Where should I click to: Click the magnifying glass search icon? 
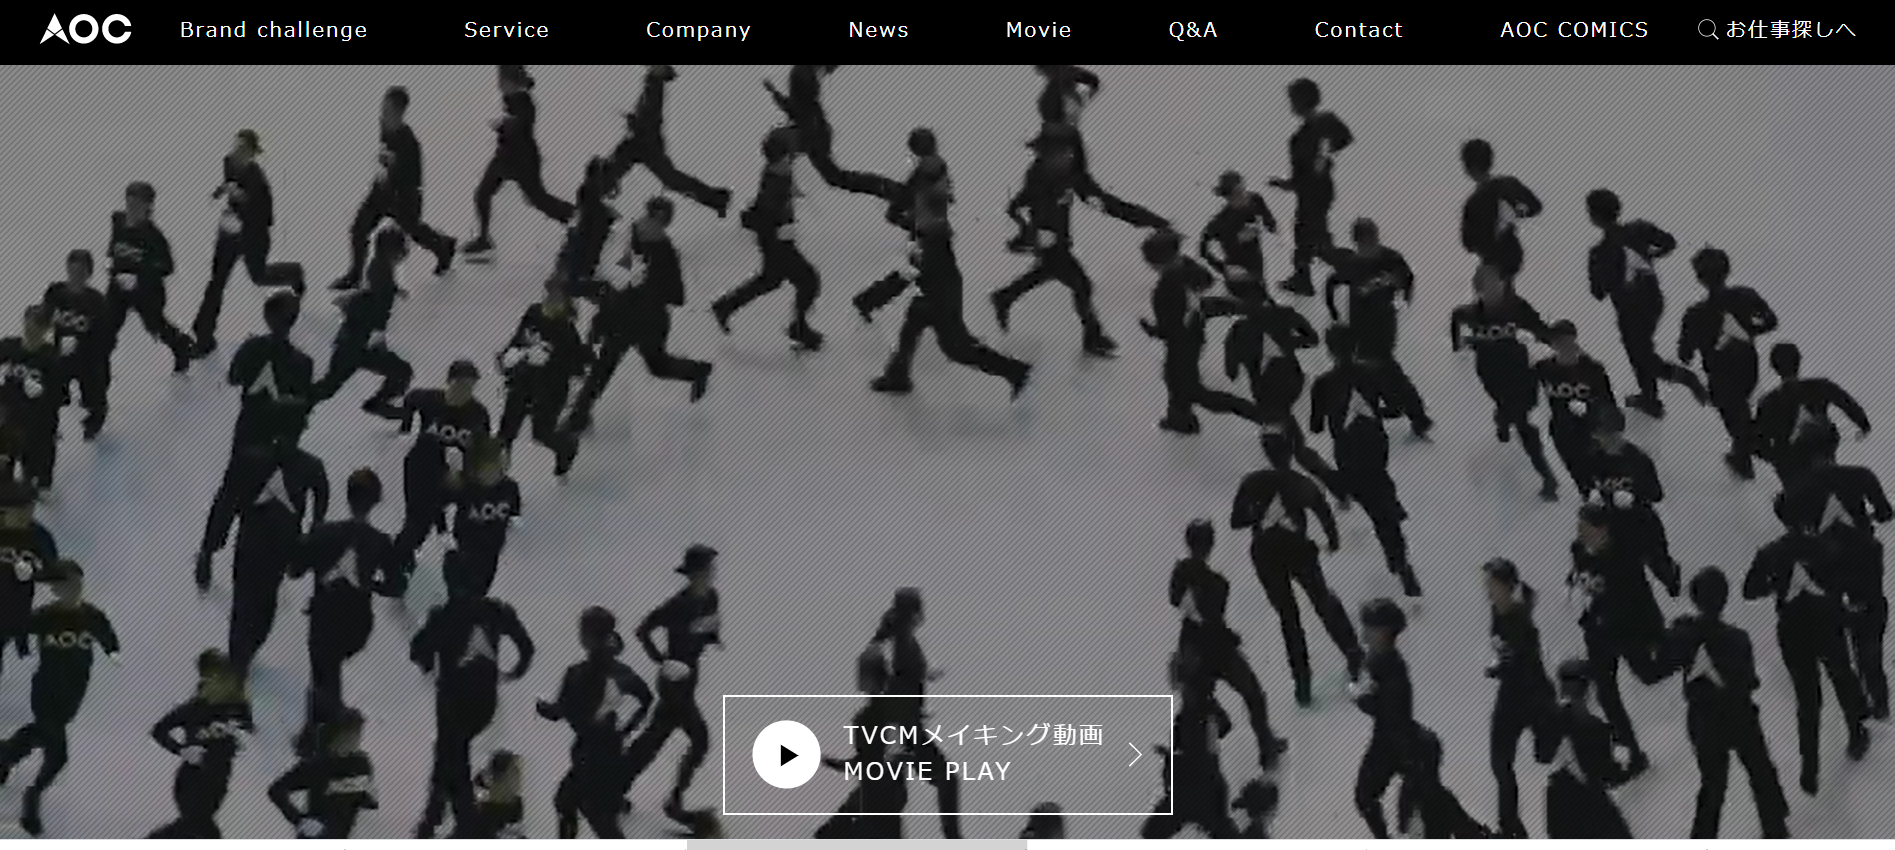1708,30
